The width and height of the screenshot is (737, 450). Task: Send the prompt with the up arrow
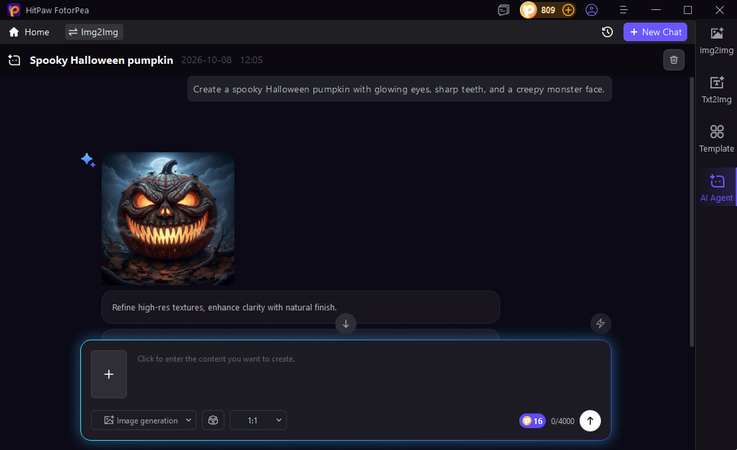[x=590, y=421]
